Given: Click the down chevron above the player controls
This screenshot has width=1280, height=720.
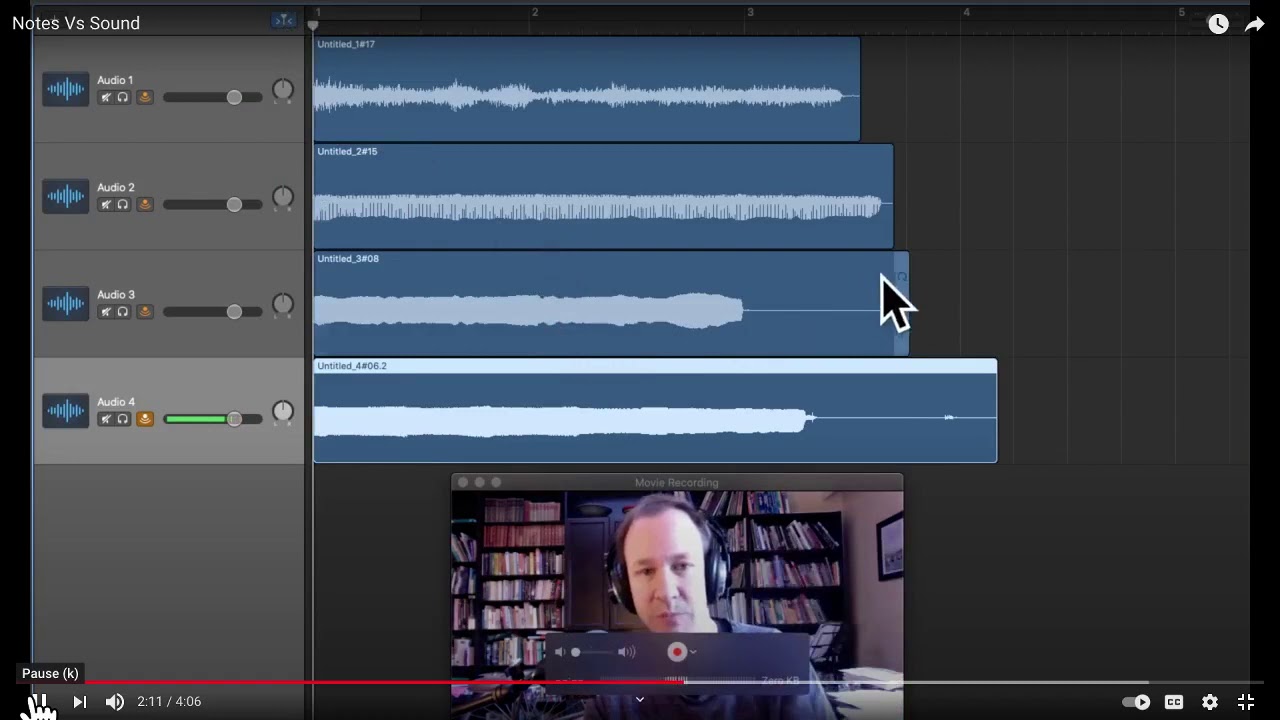Looking at the screenshot, I should click(640, 700).
